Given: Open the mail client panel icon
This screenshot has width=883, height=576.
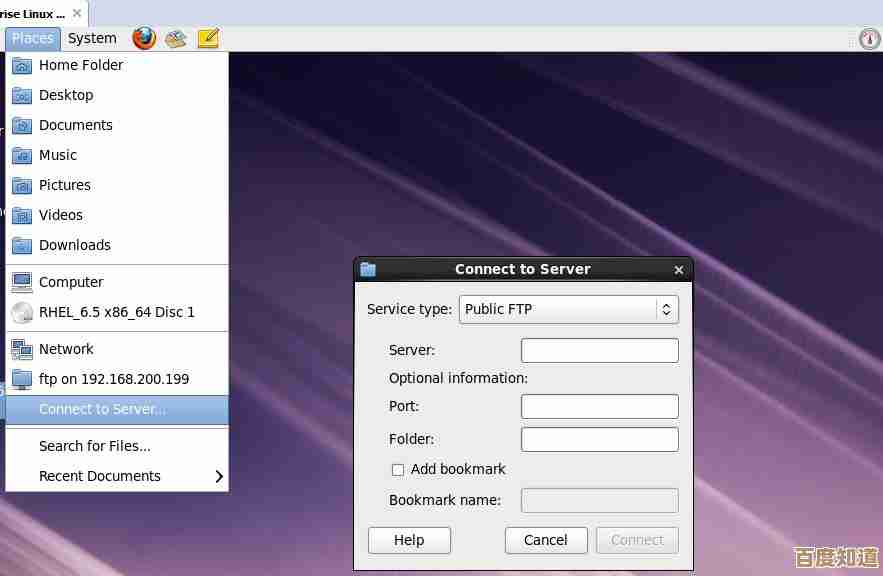Looking at the screenshot, I should 176,38.
